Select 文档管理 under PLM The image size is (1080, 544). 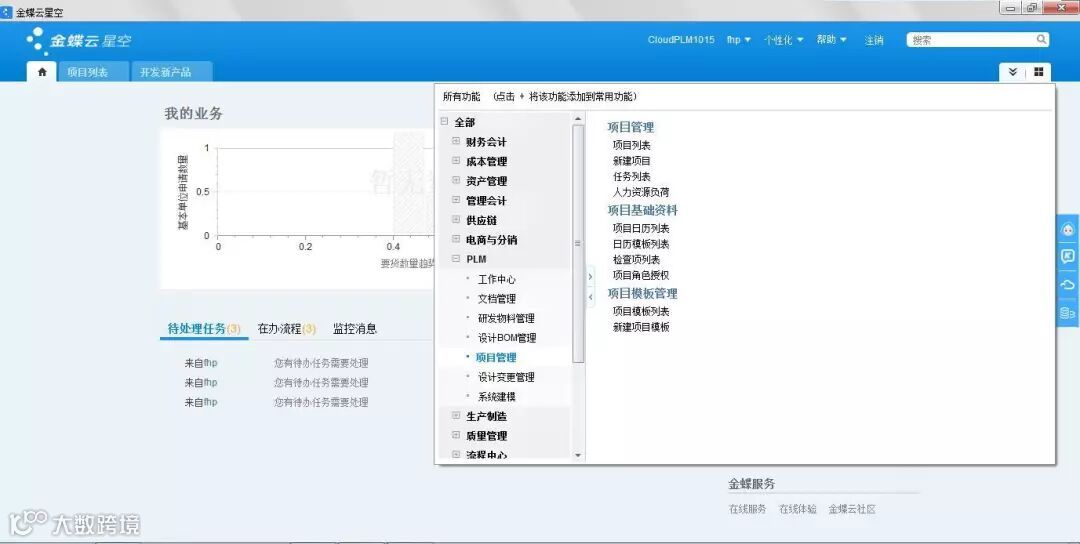(x=497, y=298)
